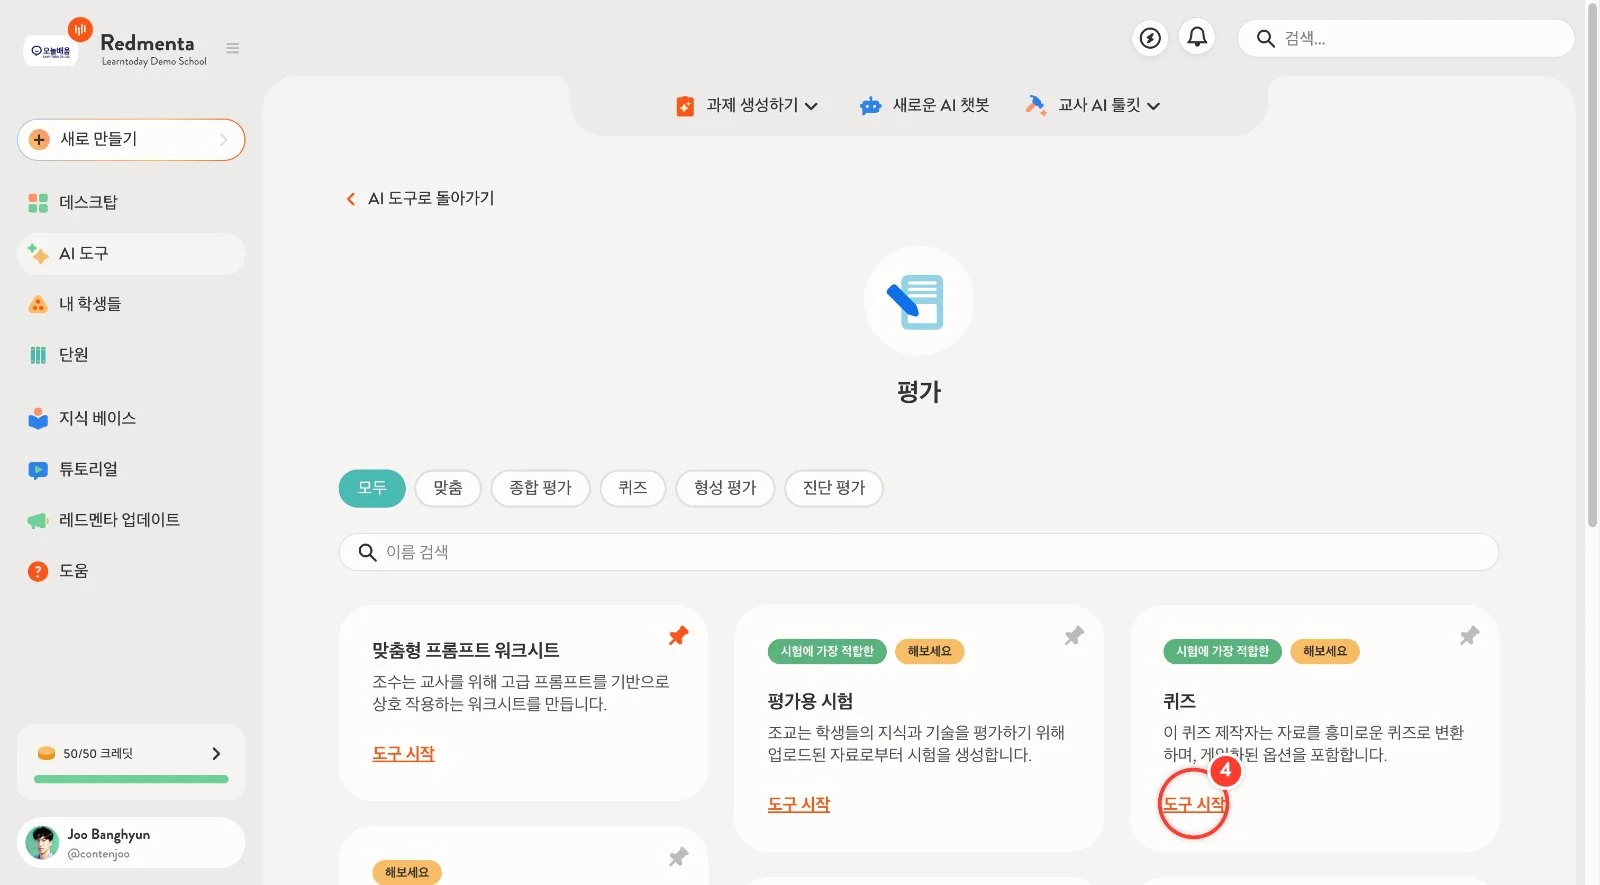Click the AI 도구 sparkle icon
Image resolution: width=1600 pixels, height=885 pixels.
click(x=38, y=254)
